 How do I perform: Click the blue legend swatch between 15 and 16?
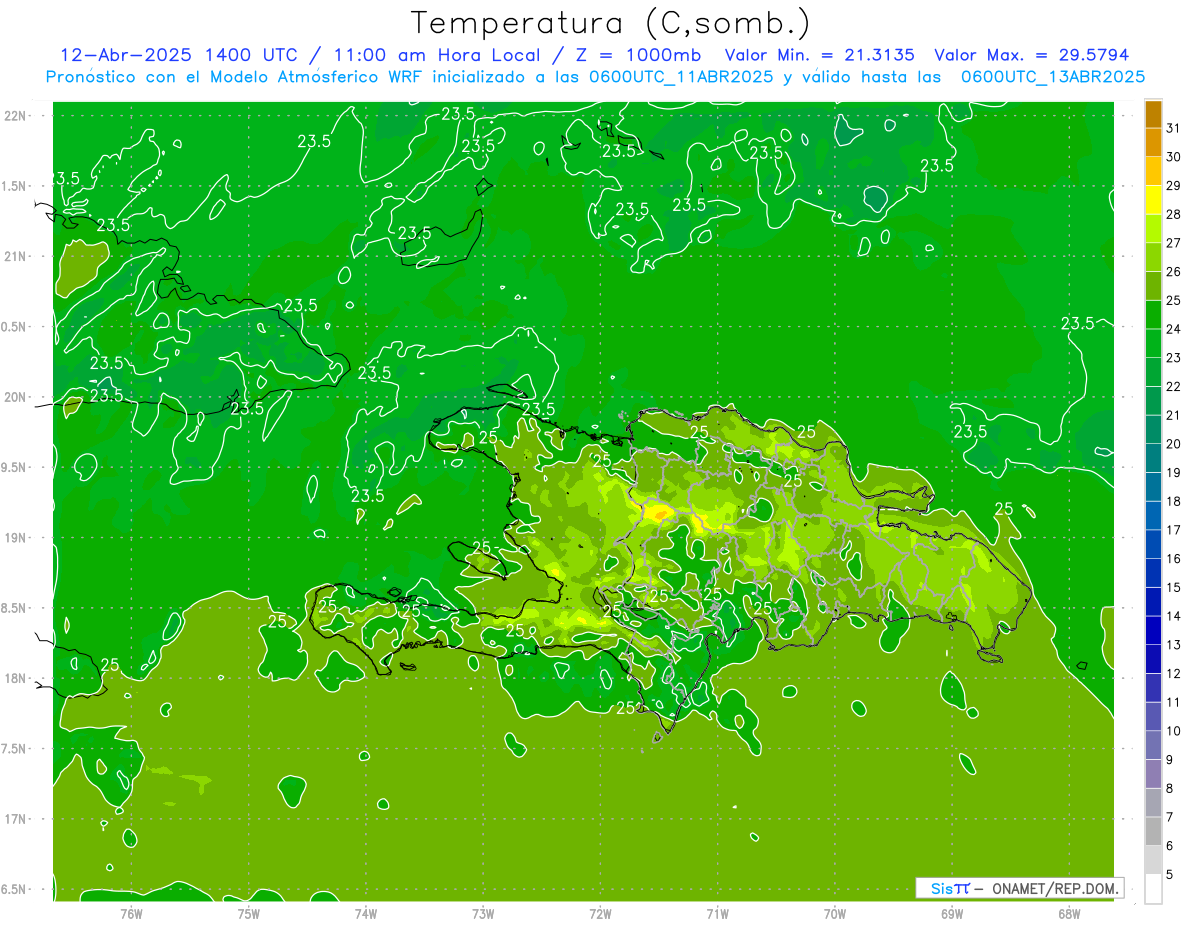click(1153, 573)
